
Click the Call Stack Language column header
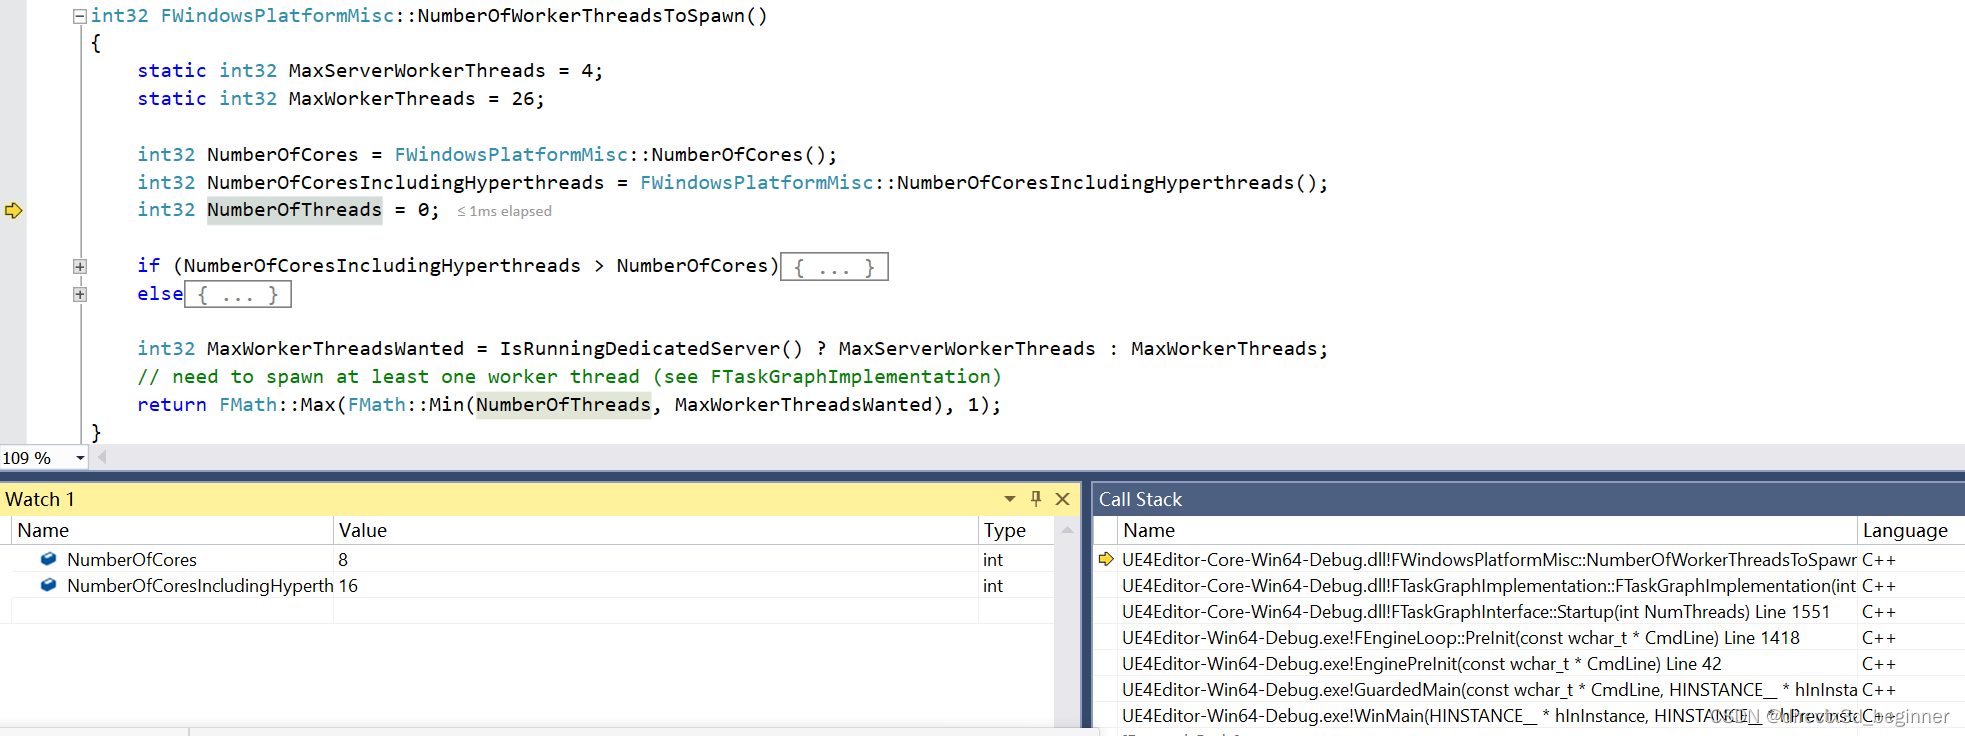pos(1910,530)
